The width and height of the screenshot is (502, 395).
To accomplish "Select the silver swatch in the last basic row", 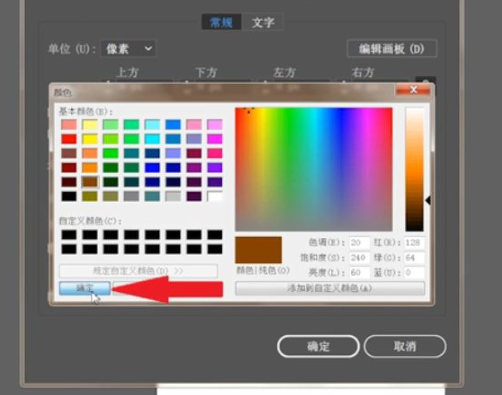I will (173, 196).
